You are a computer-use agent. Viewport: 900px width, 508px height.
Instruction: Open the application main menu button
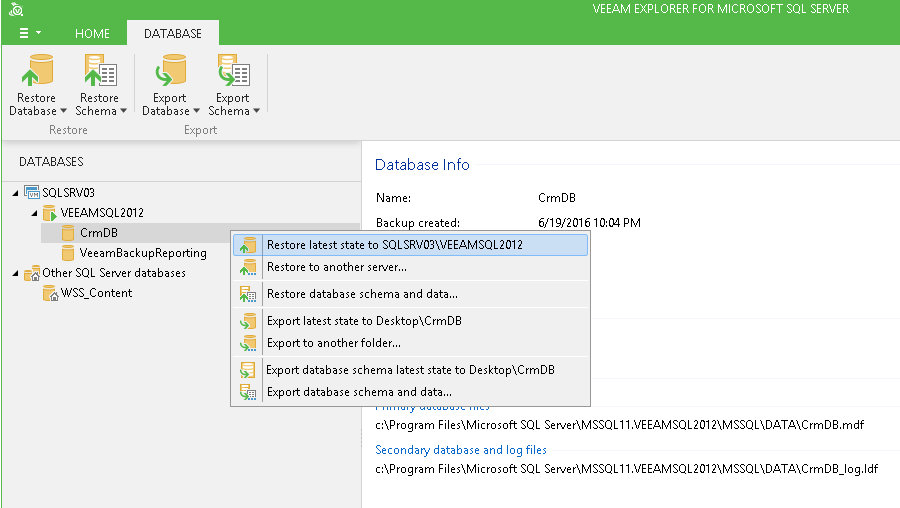click(29, 33)
